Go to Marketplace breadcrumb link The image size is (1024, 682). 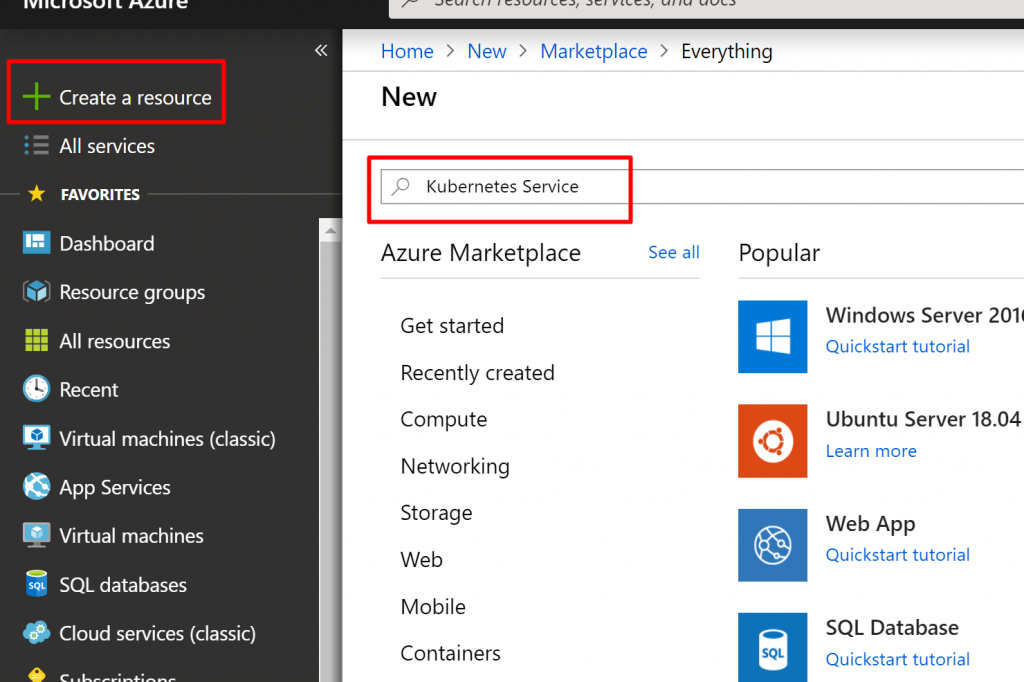click(594, 52)
